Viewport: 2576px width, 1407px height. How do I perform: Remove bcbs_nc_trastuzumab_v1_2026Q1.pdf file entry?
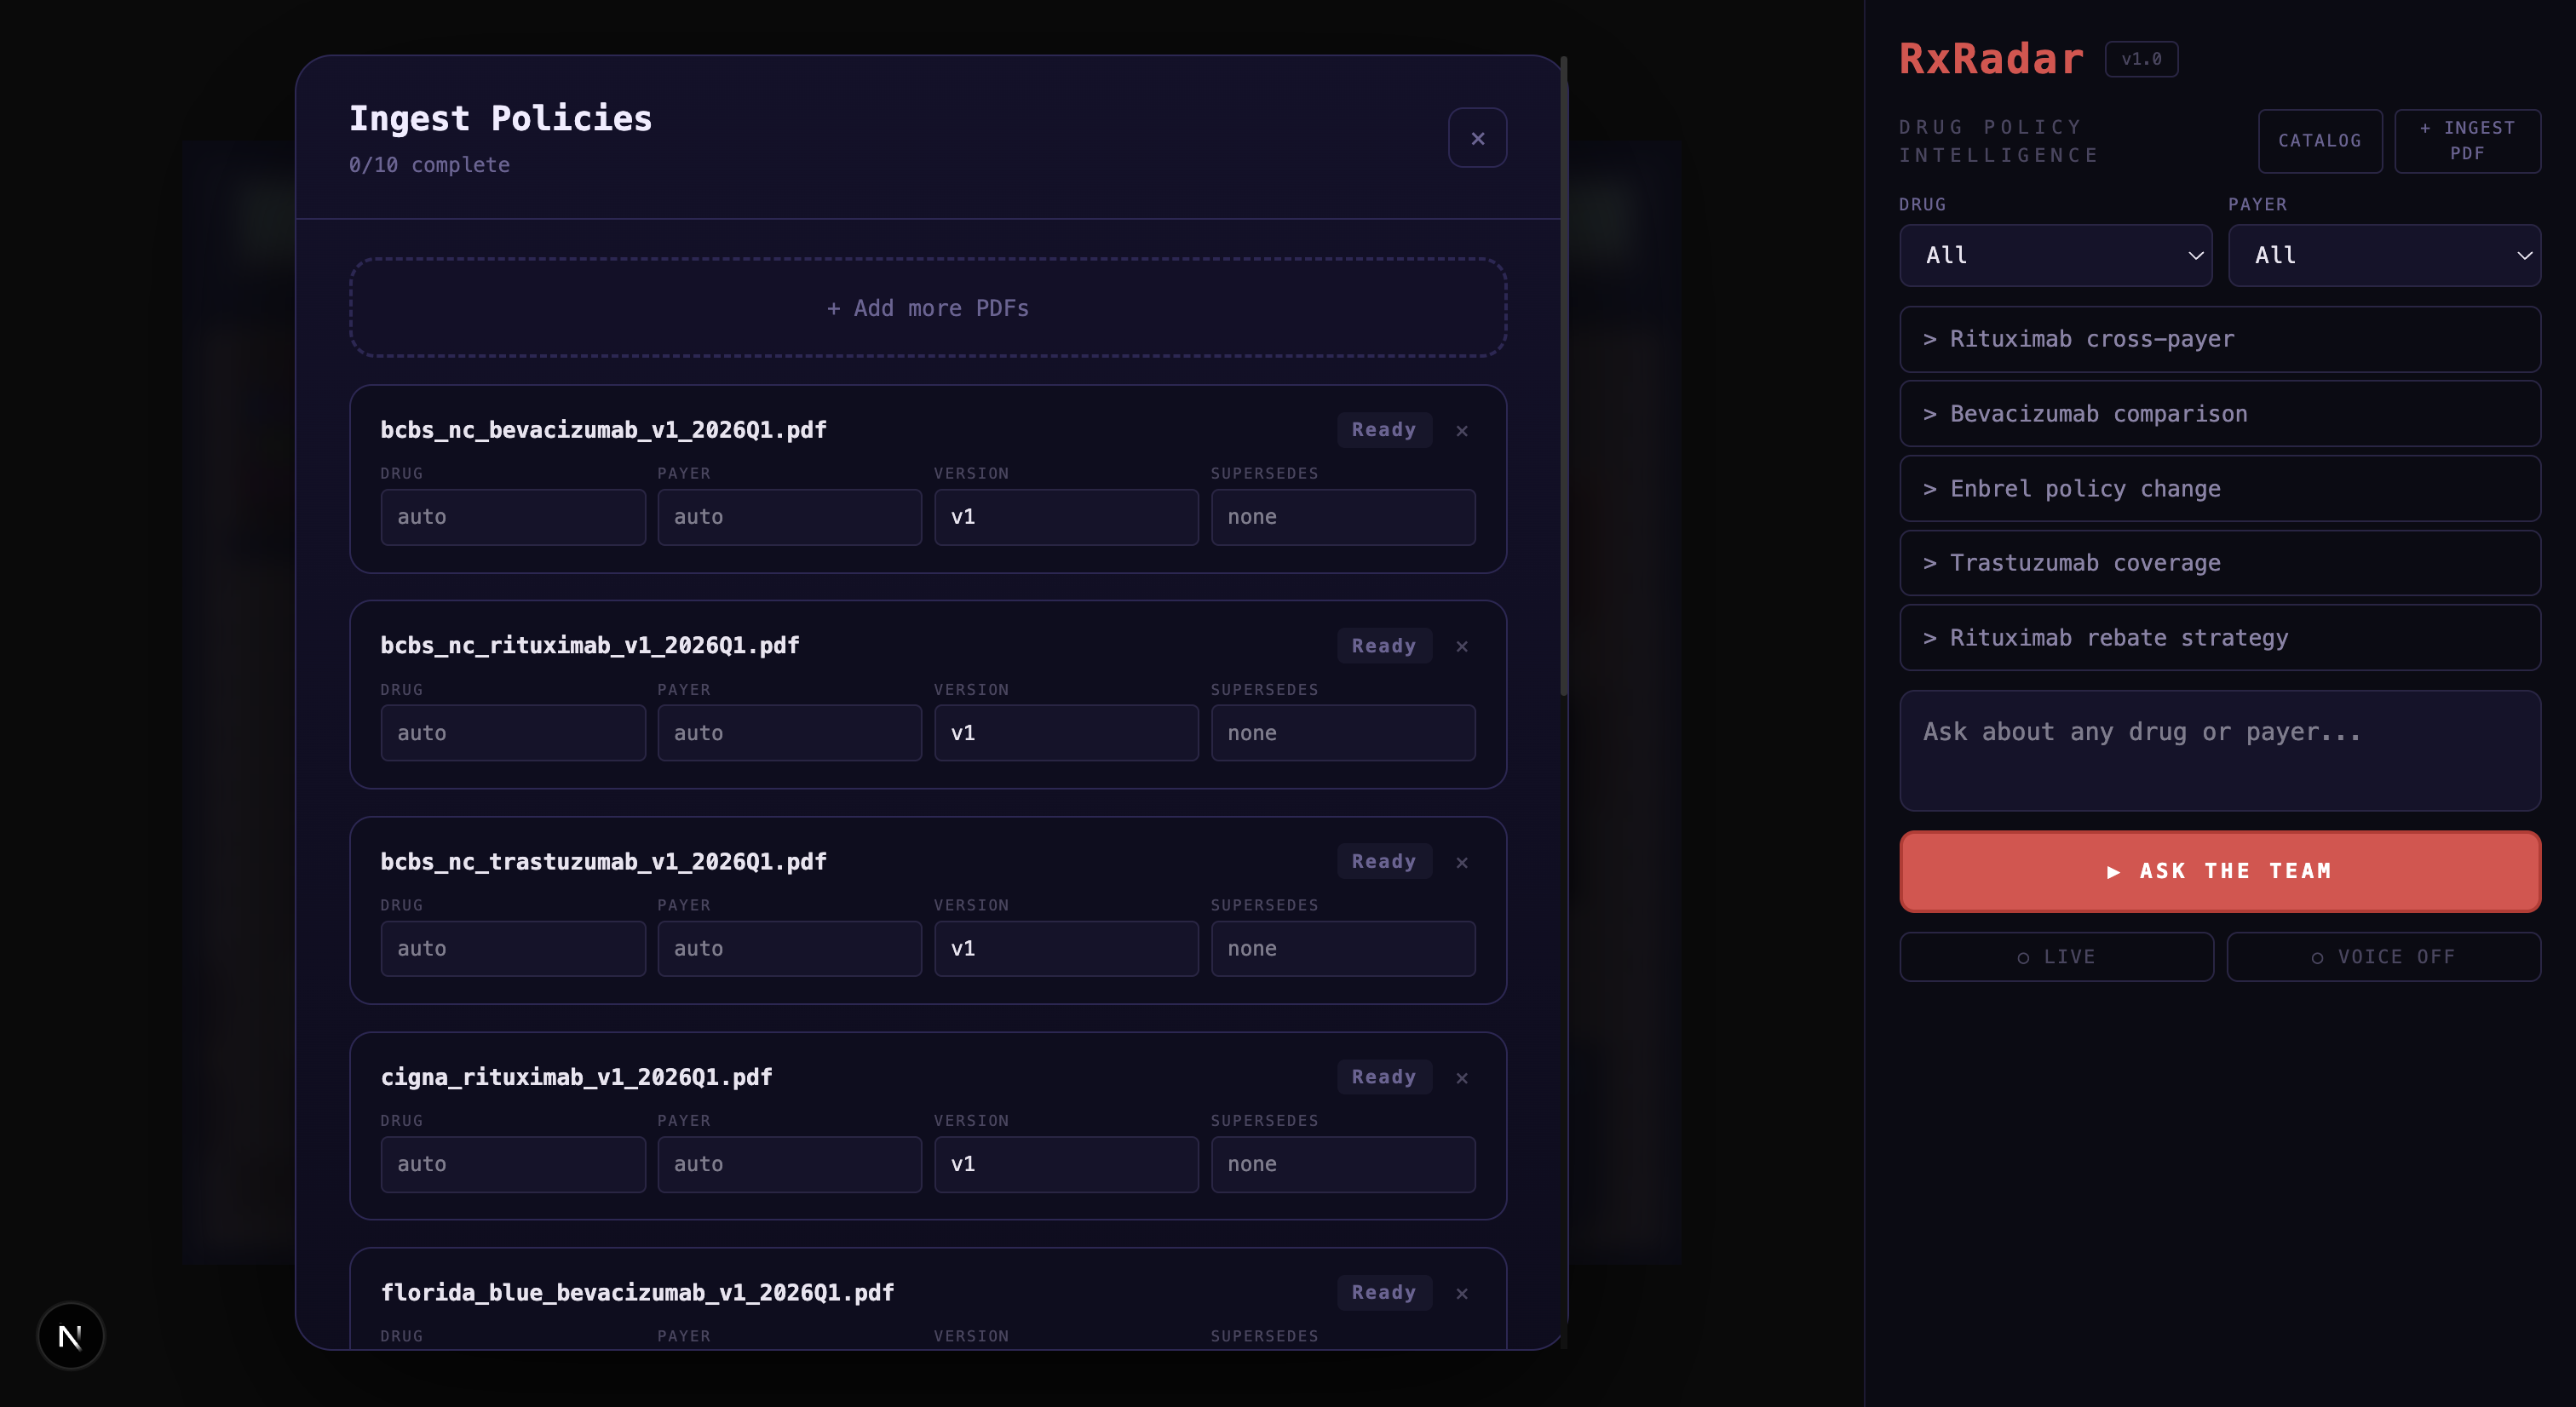coord(1461,862)
